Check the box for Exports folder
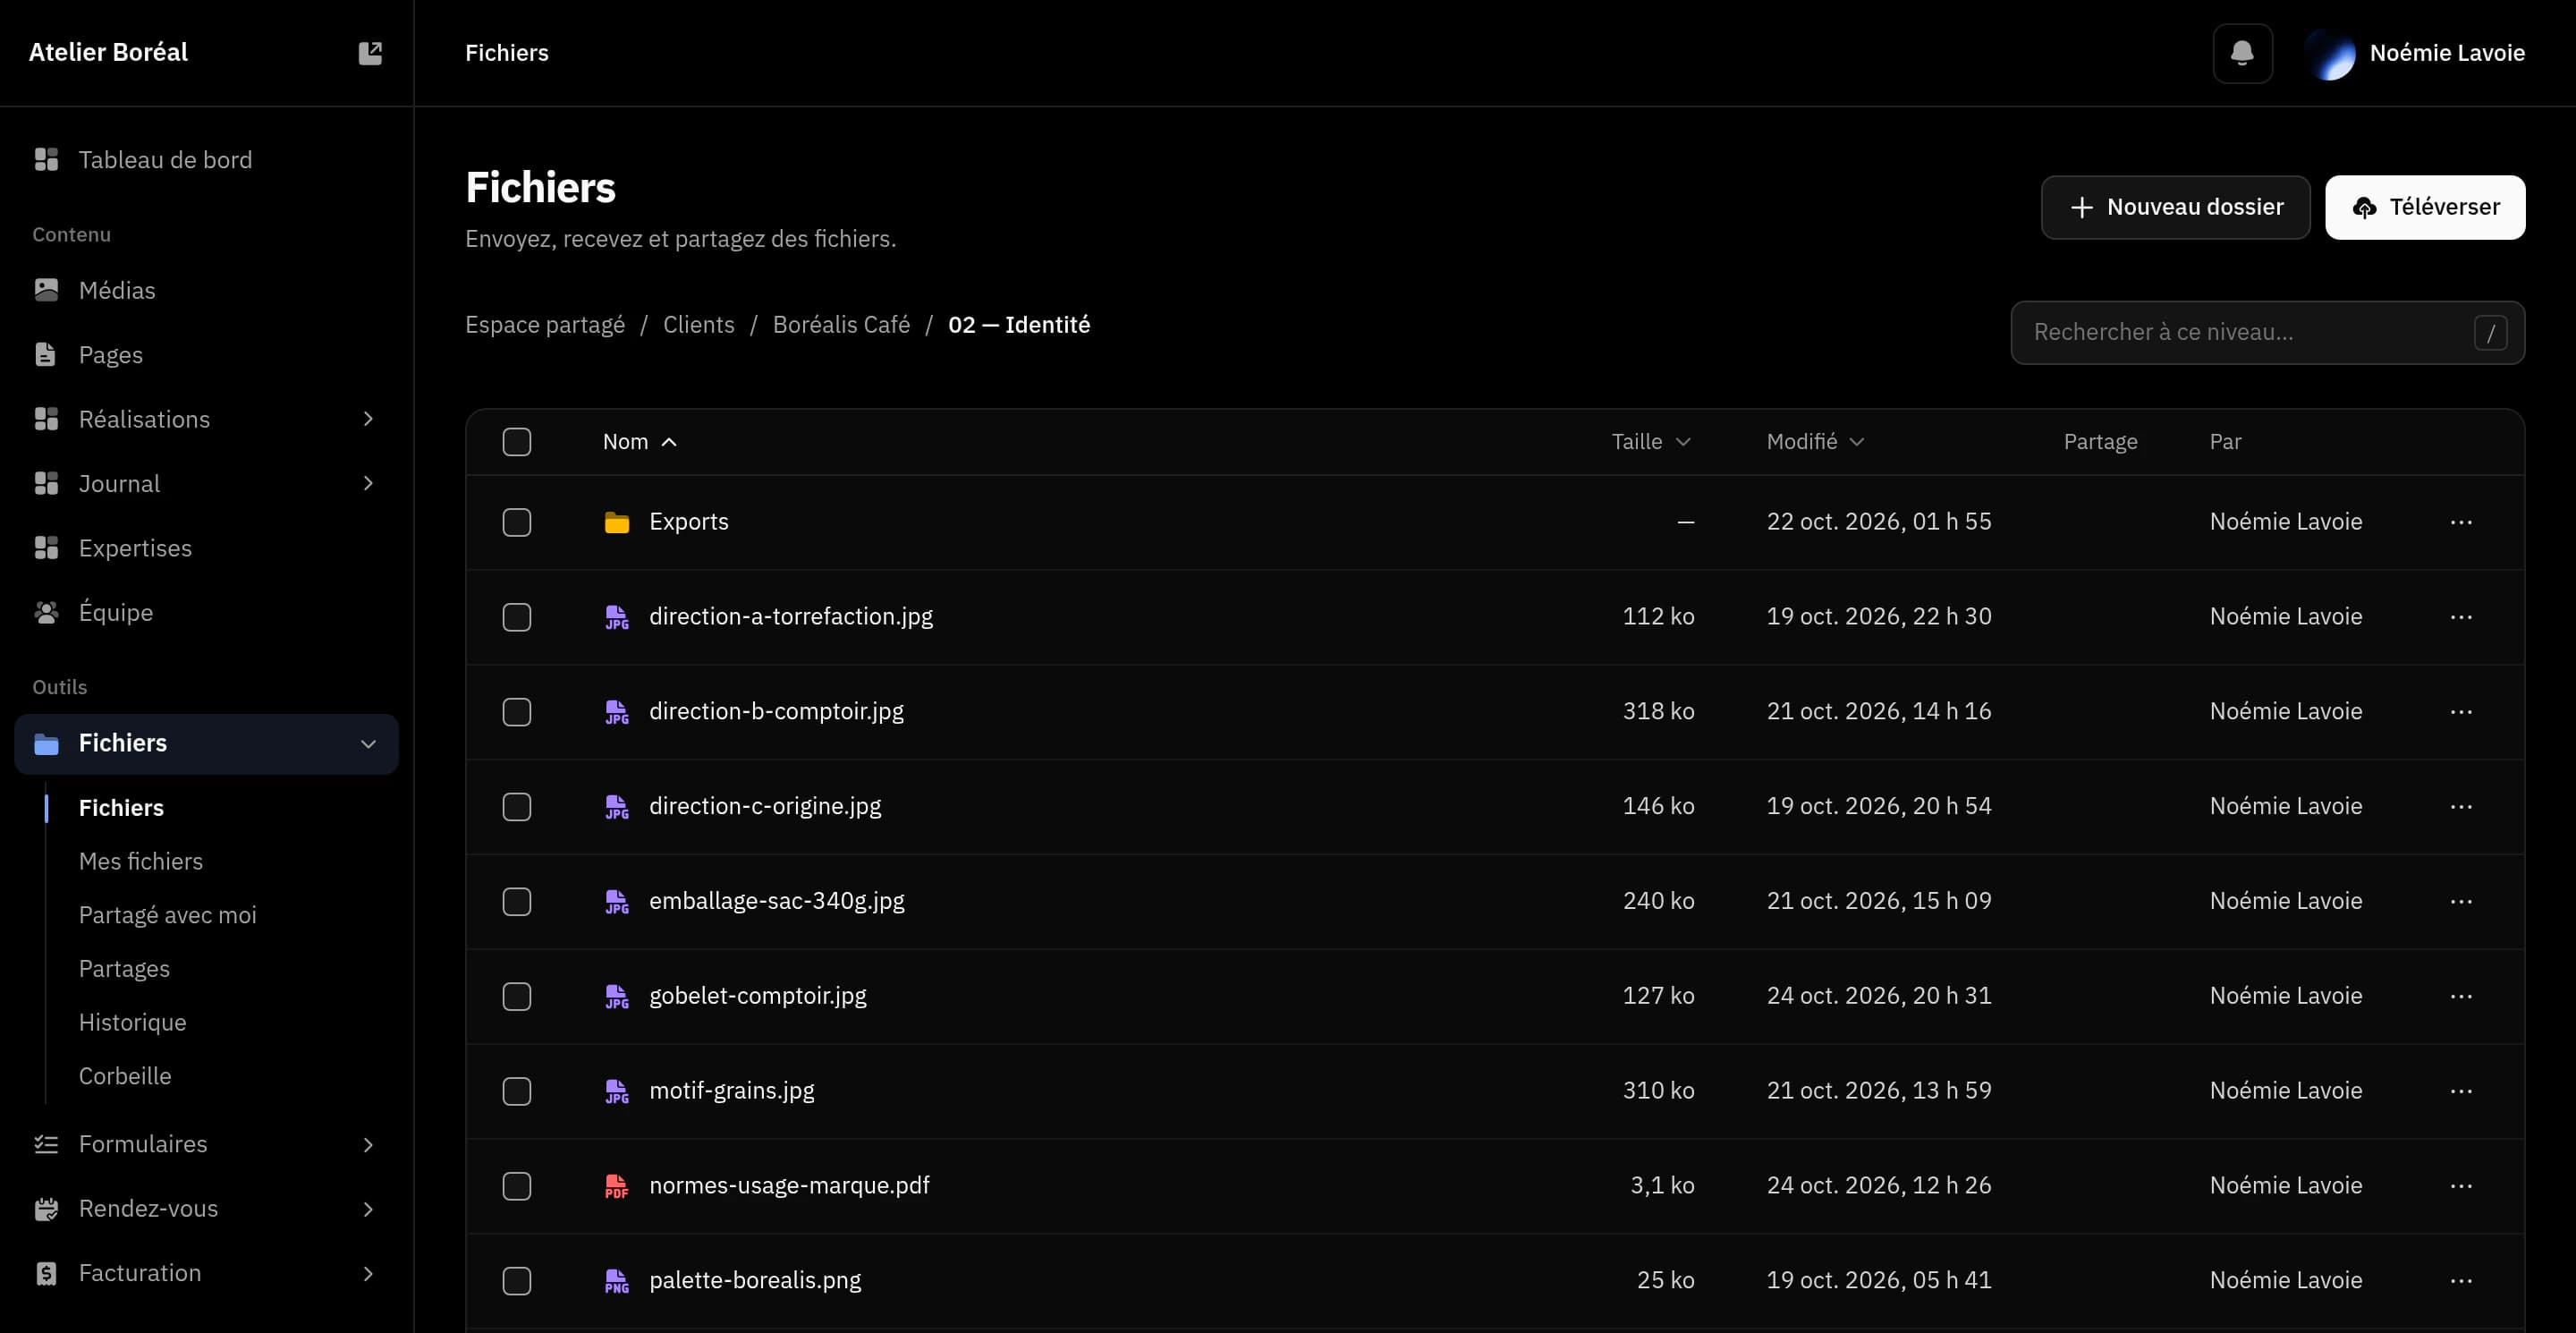The height and width of the screenshot is (1333, 2576). pyautogui.click(x=517, y=522)
